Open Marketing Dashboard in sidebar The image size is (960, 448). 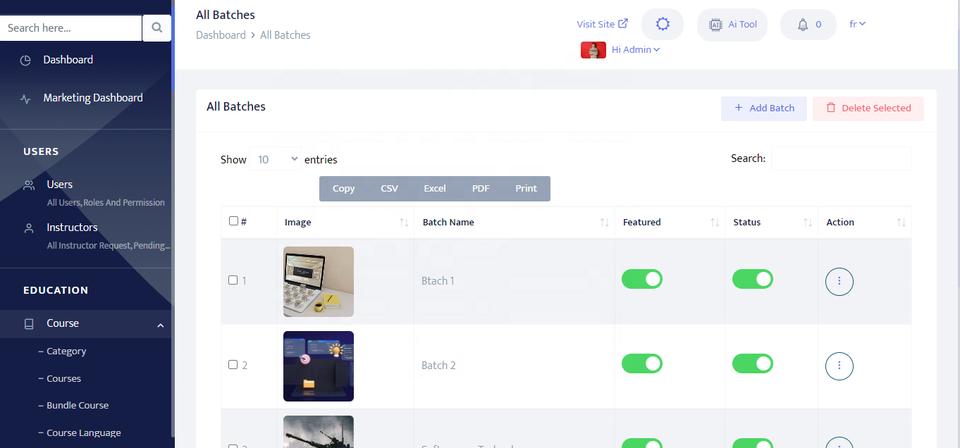[93, 98]
